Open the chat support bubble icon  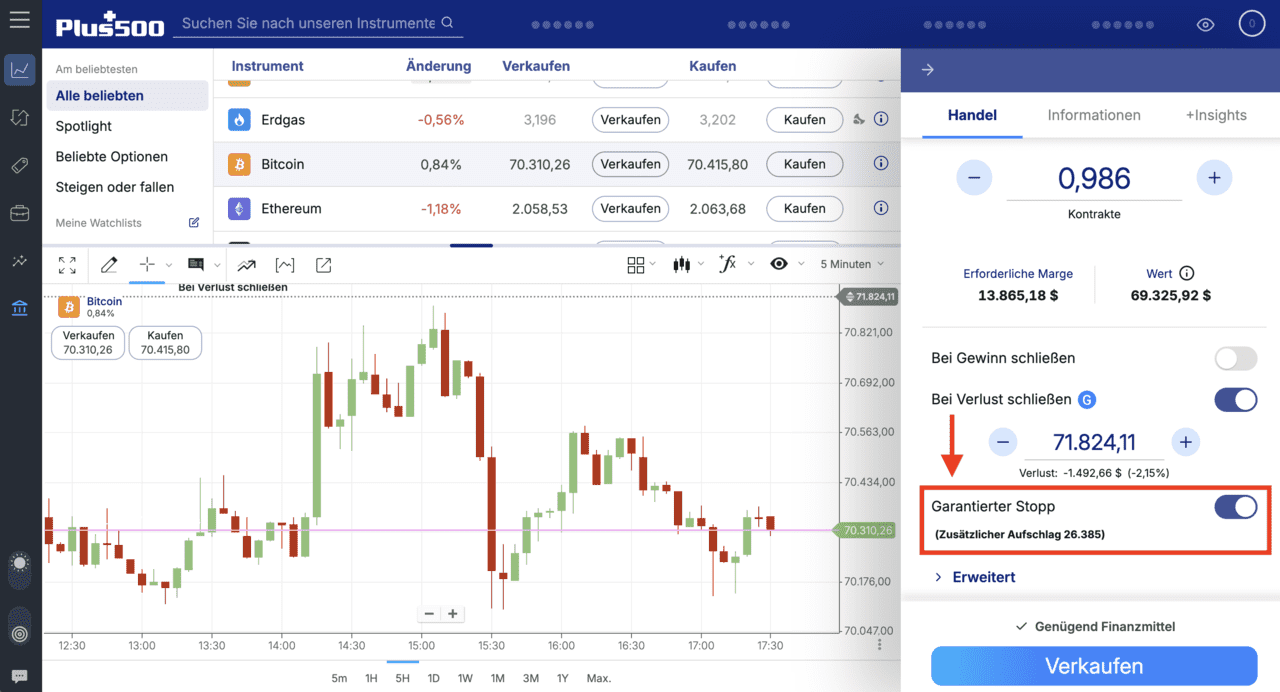(x=19, y=676)
